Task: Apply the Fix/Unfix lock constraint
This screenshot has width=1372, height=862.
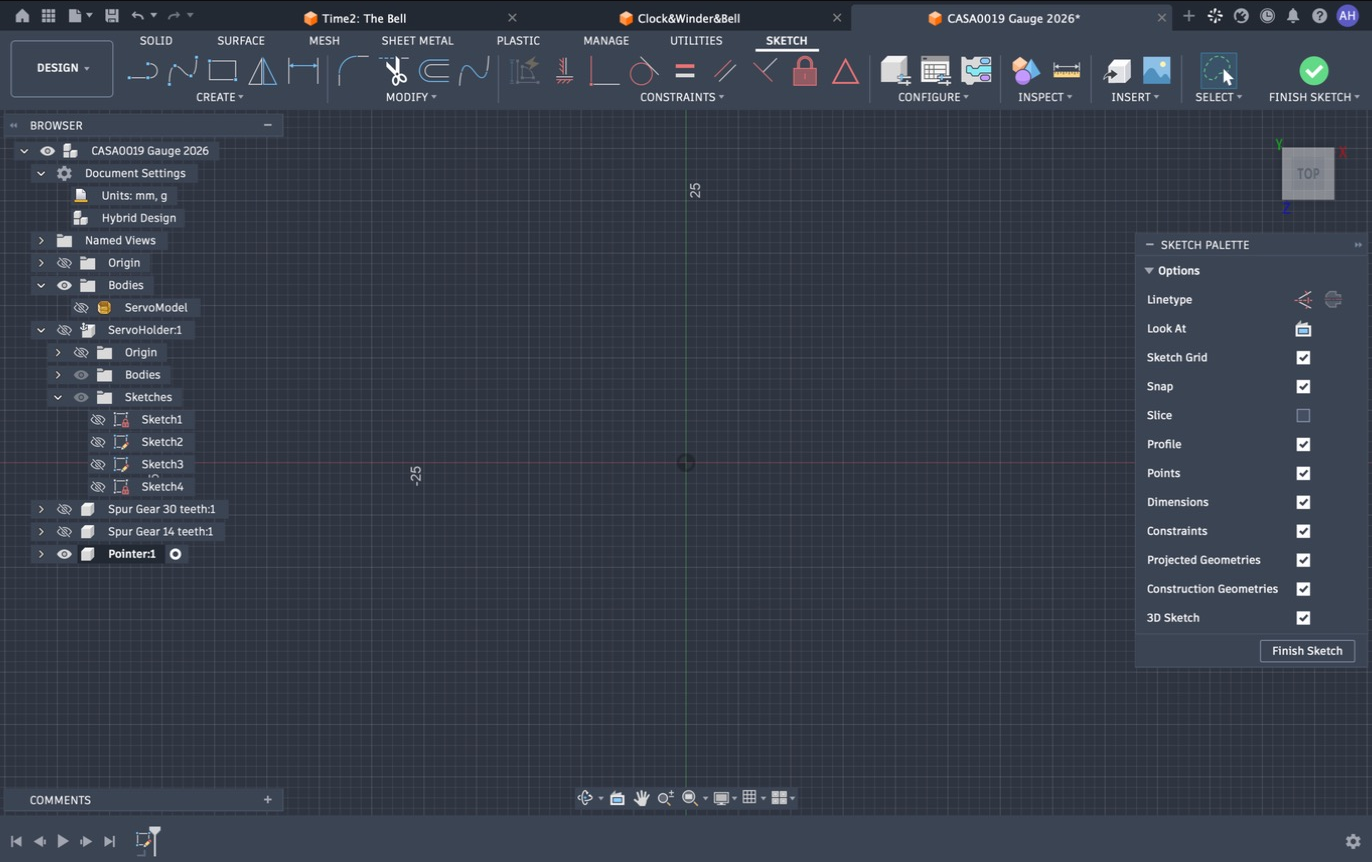Action: pyautogui.click(x=805, y=71)
